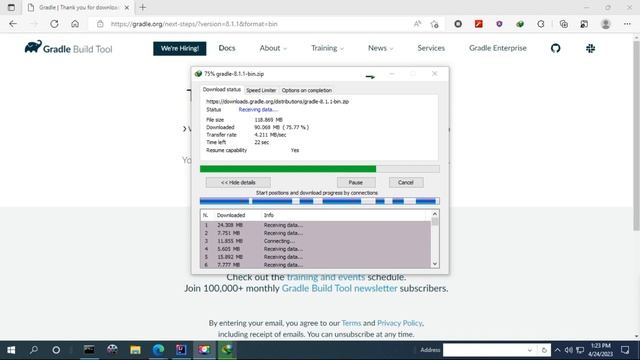Click the Downloaded column header
The height and width of the screenshot is (360, 640).
[231, 215]
